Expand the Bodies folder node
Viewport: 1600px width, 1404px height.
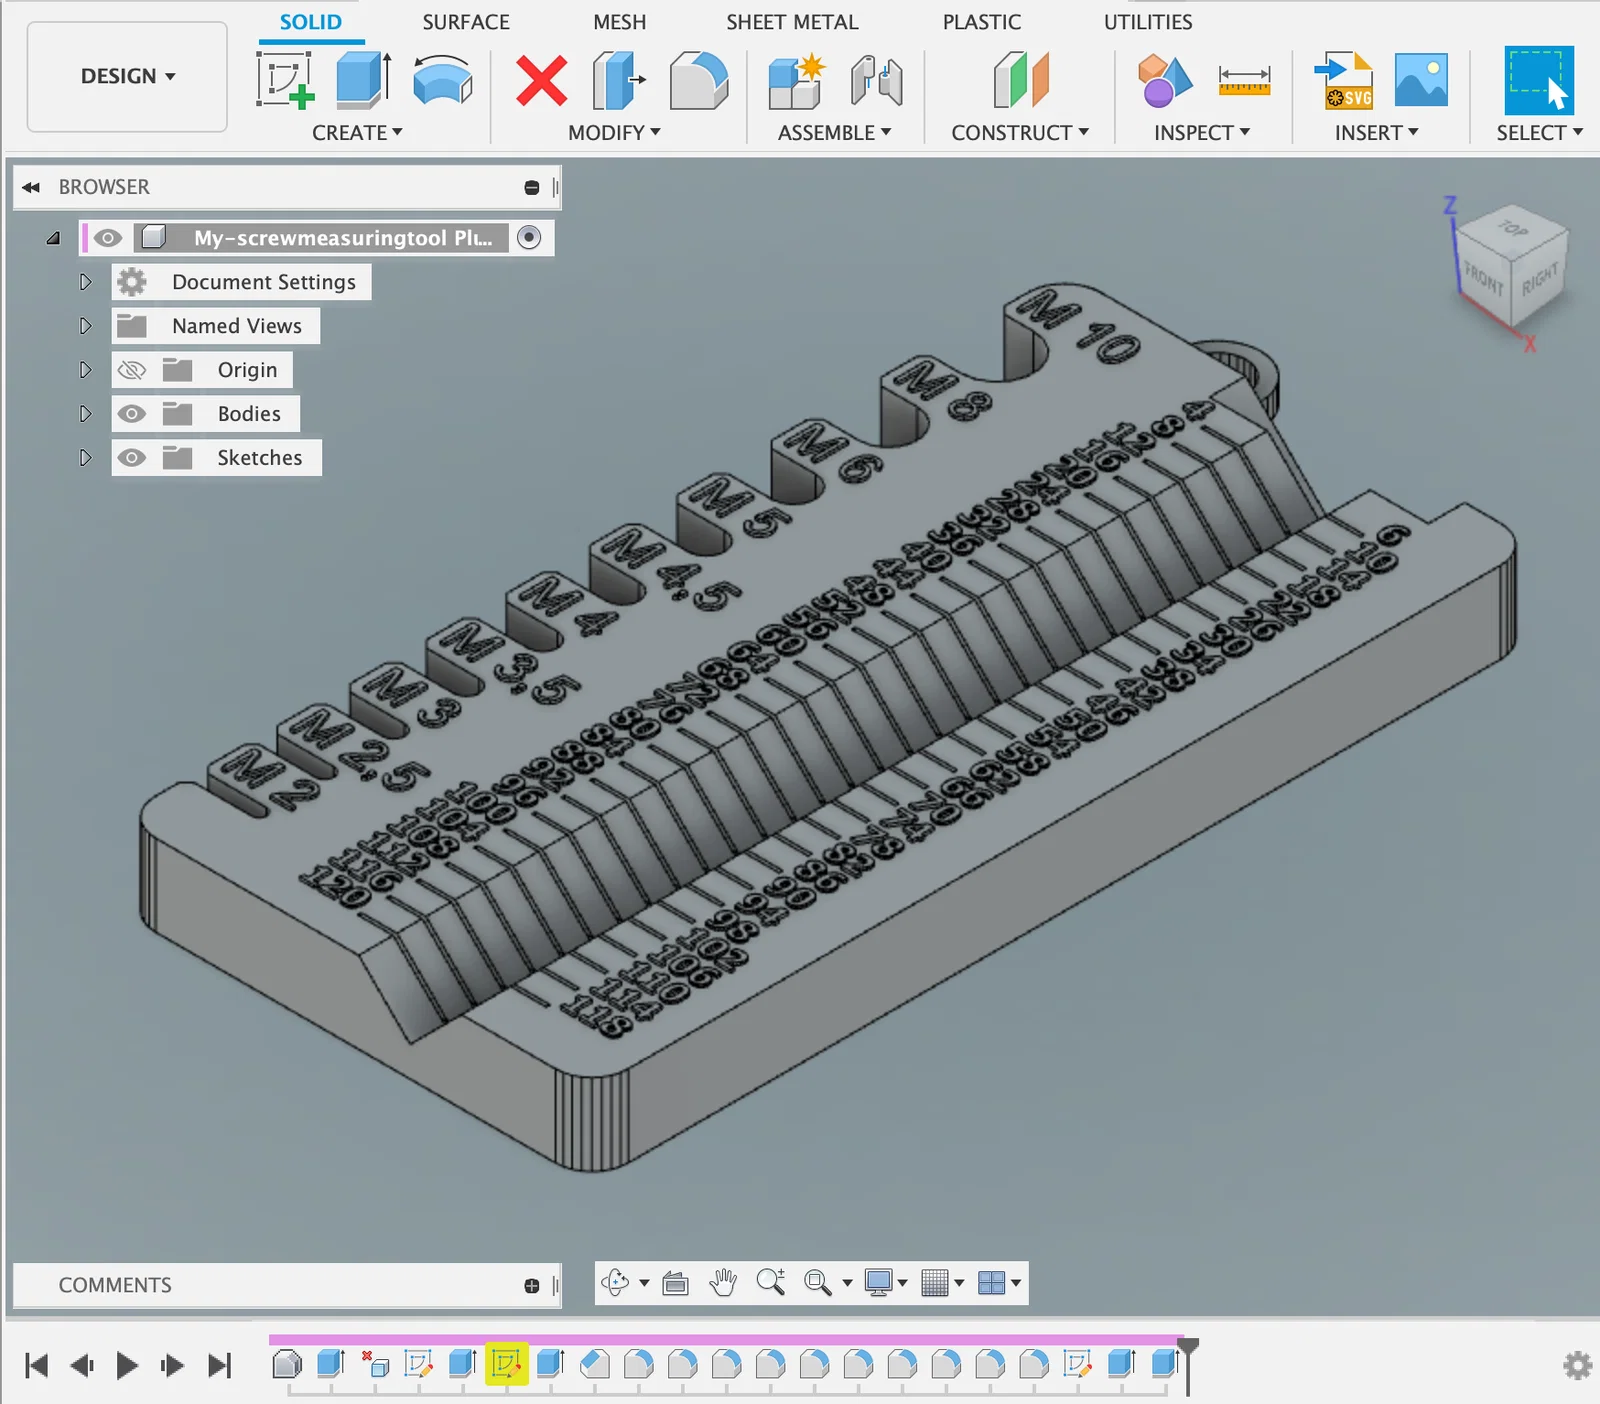tap(85, 414)
